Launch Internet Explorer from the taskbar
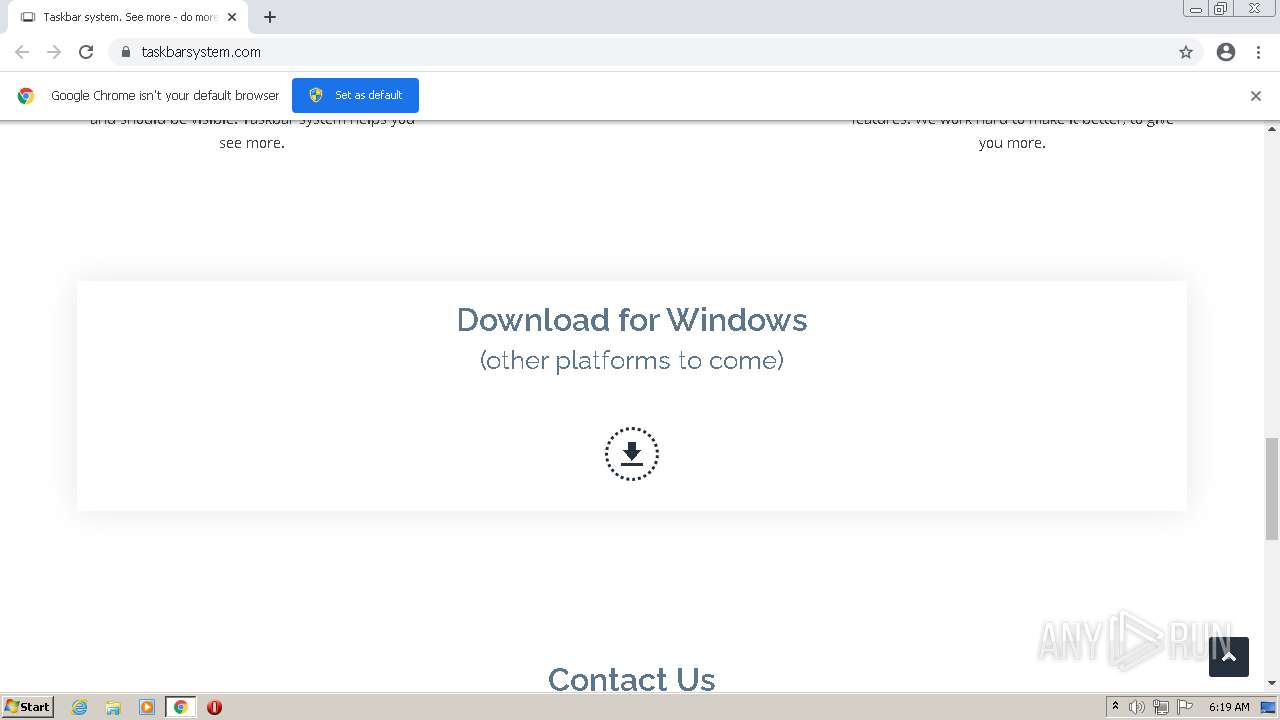 80,707
